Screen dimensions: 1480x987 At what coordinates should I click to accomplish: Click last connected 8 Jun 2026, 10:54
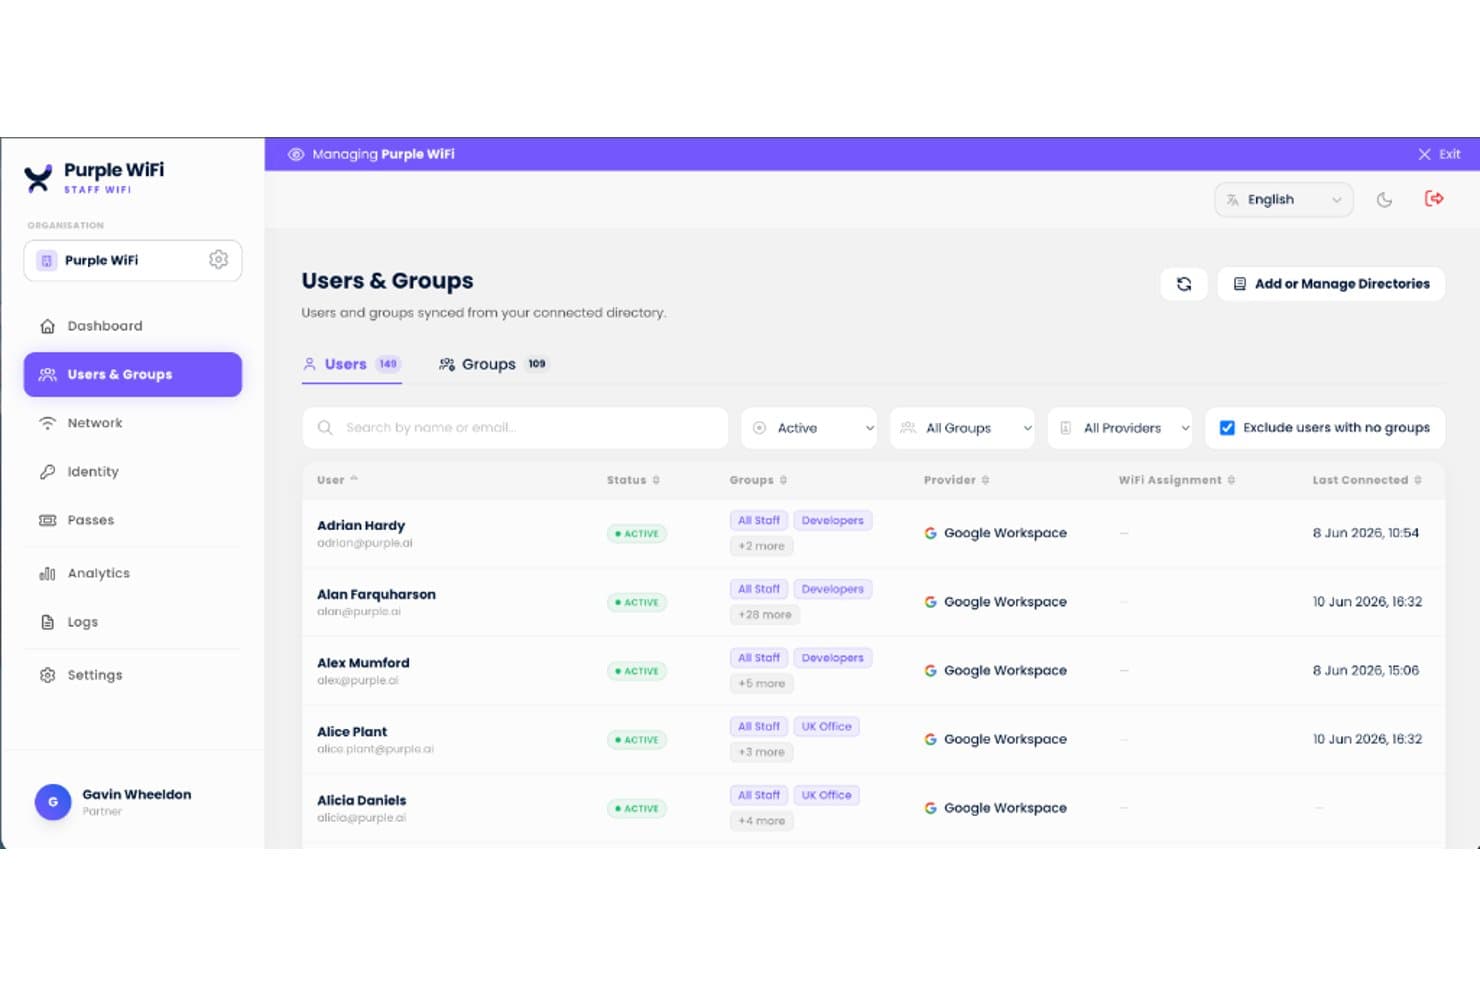tap(1365, 533)
